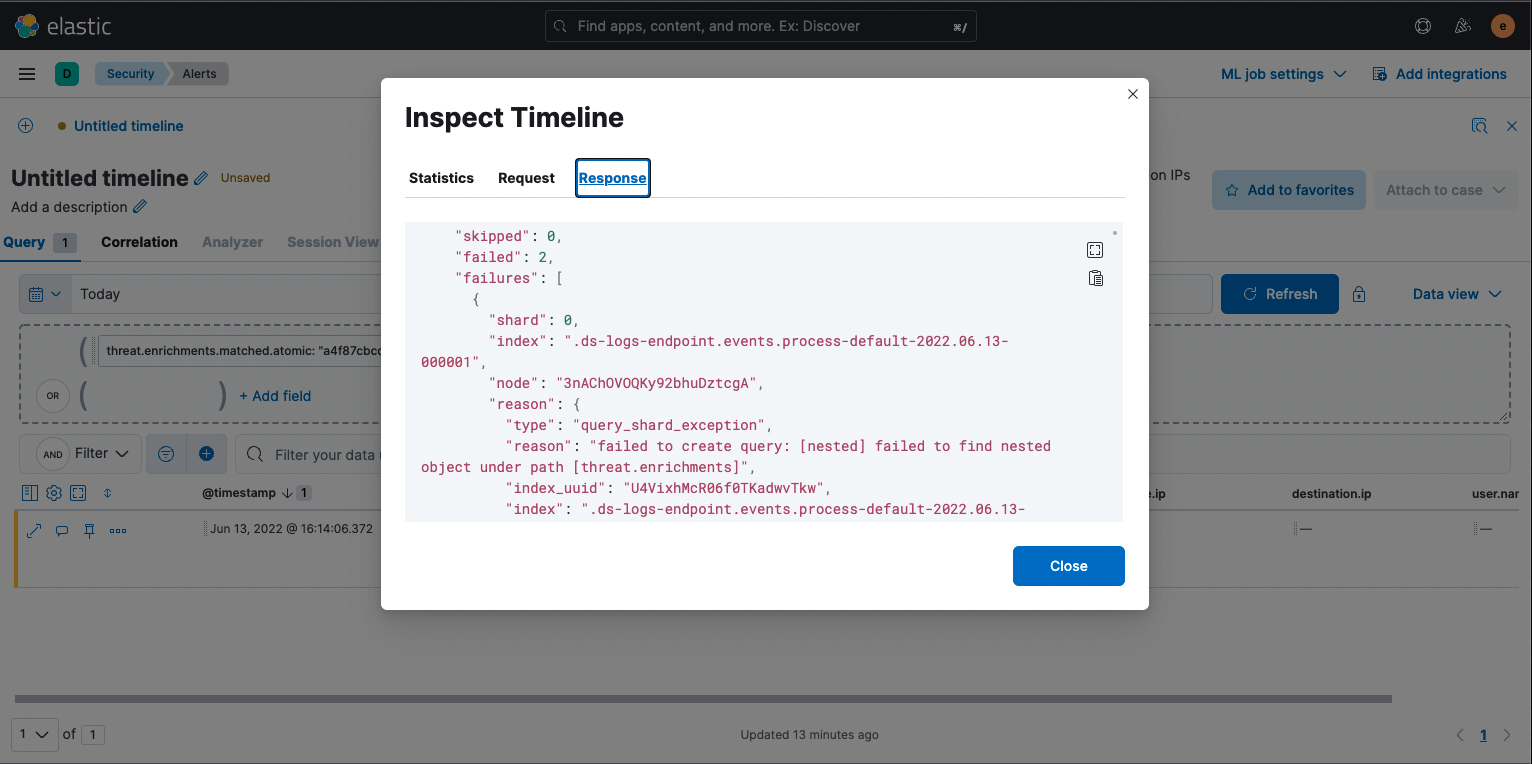Screen dimensions: 1532x764
Task: Open the hamburger navigation menu
Action: [x=27, y=73]
